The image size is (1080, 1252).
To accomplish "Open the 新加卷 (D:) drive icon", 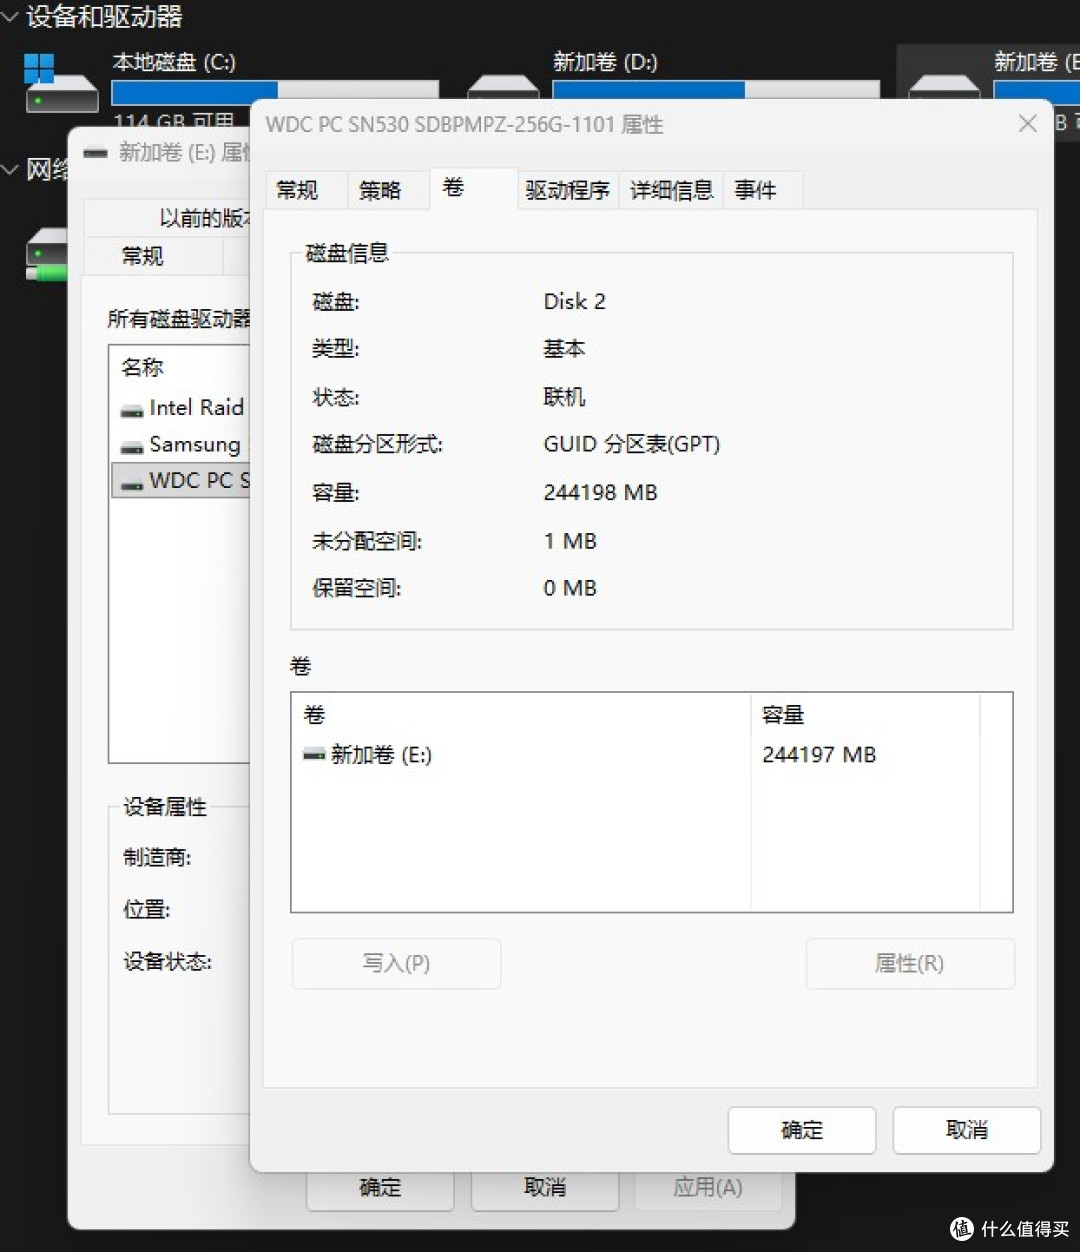I will pos(503,87).
